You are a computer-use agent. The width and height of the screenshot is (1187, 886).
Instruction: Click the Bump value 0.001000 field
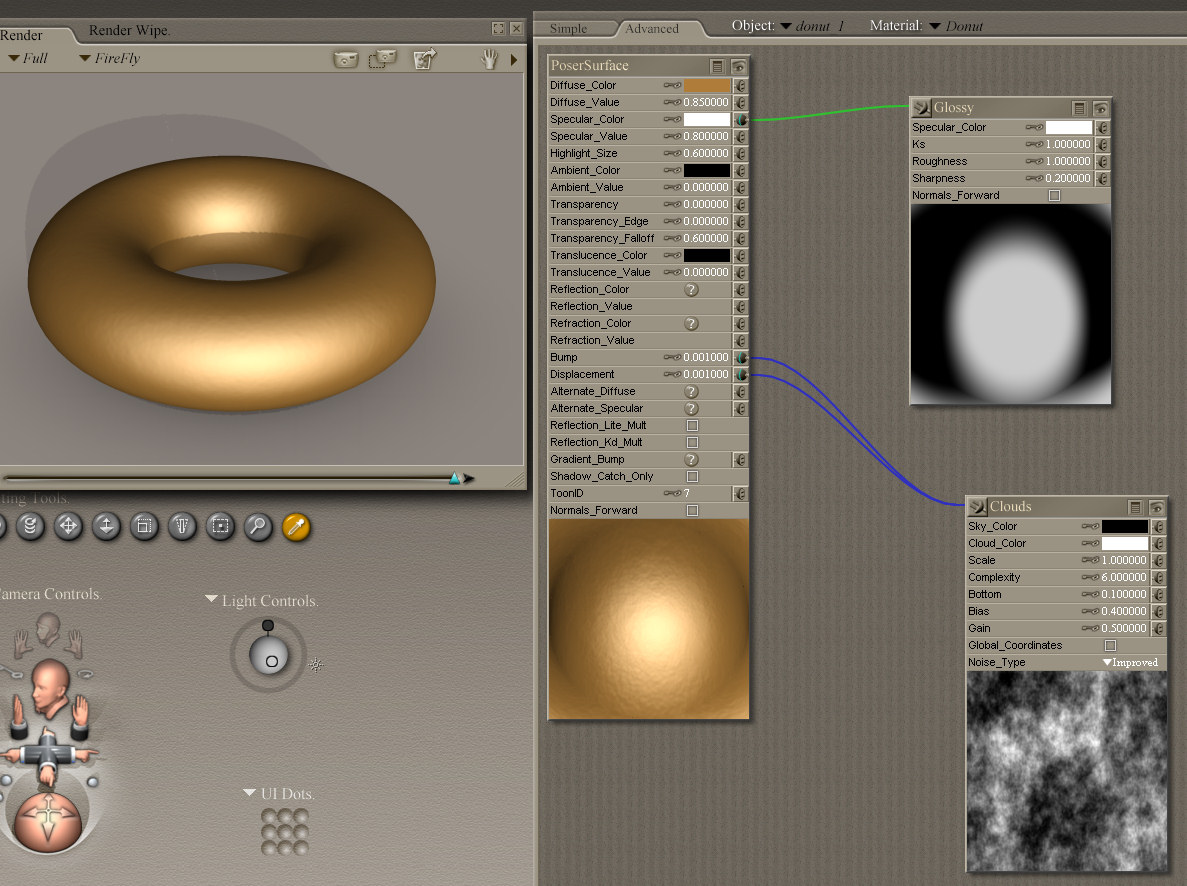(706, 358)
